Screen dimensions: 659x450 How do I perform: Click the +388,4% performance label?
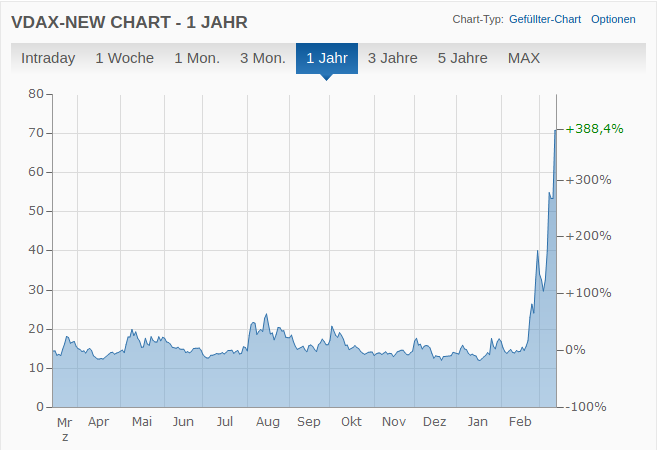(594, 129)
